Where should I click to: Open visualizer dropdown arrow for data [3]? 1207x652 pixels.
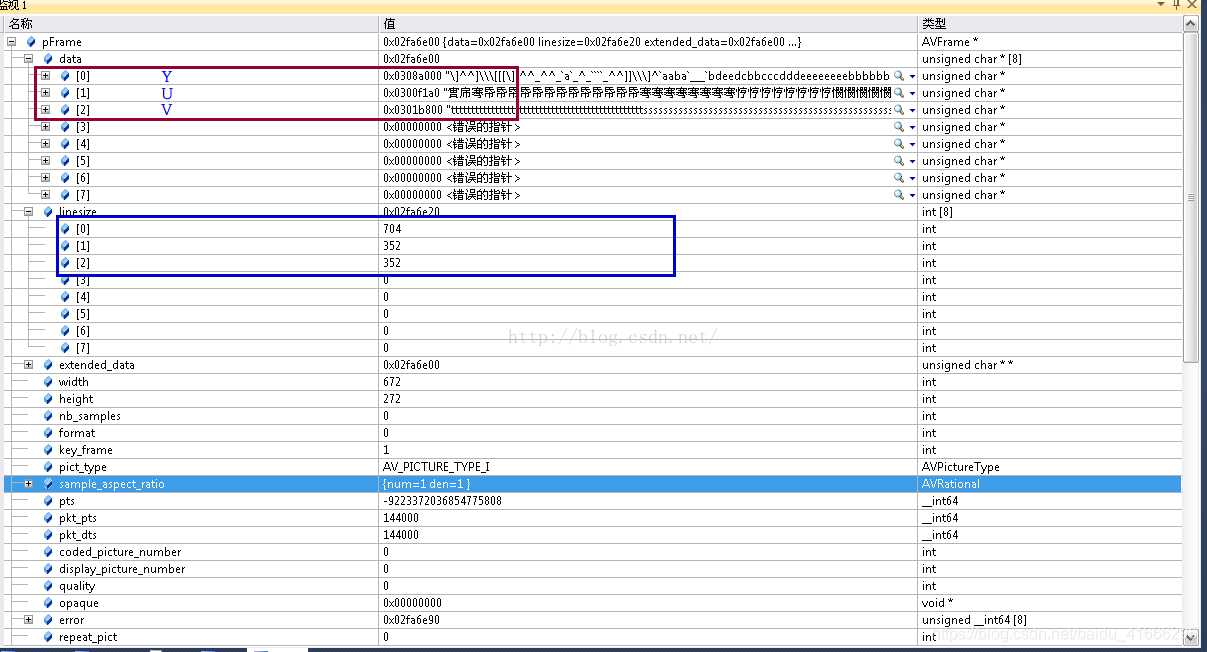tap(912, 127)
